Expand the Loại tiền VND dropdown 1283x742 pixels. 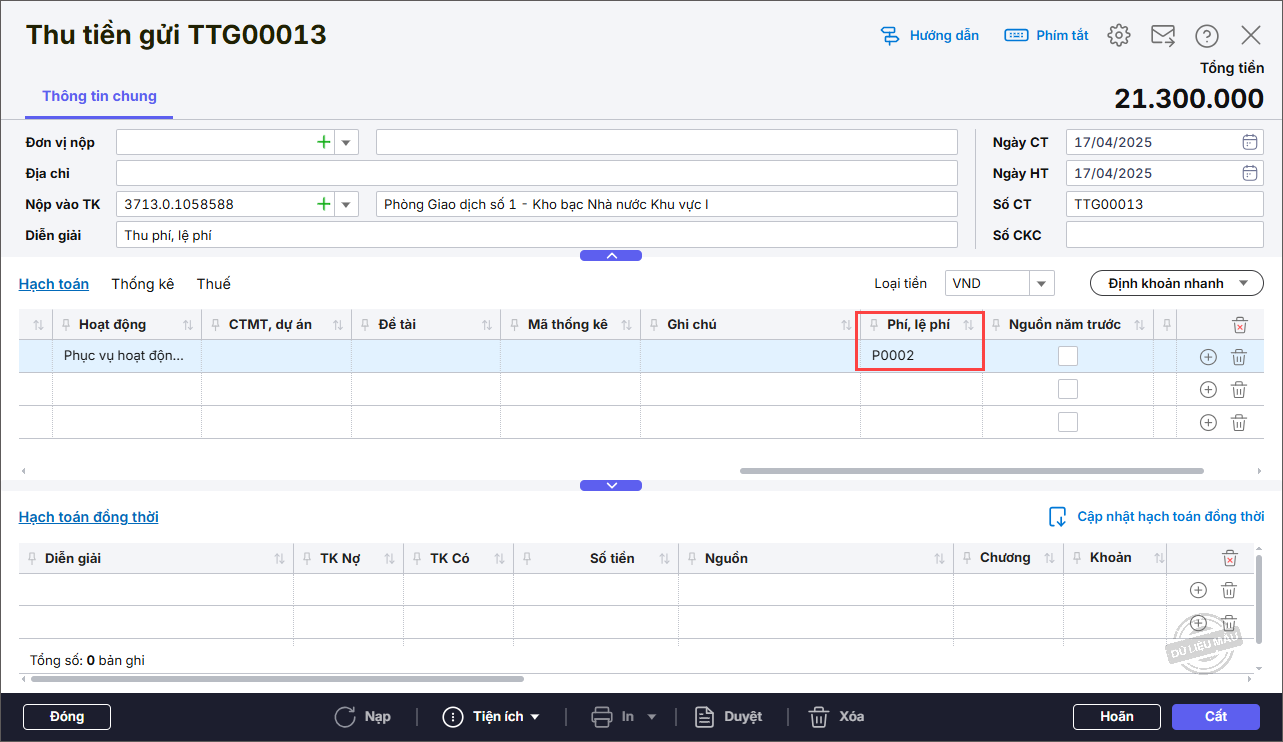point(1041,283)
